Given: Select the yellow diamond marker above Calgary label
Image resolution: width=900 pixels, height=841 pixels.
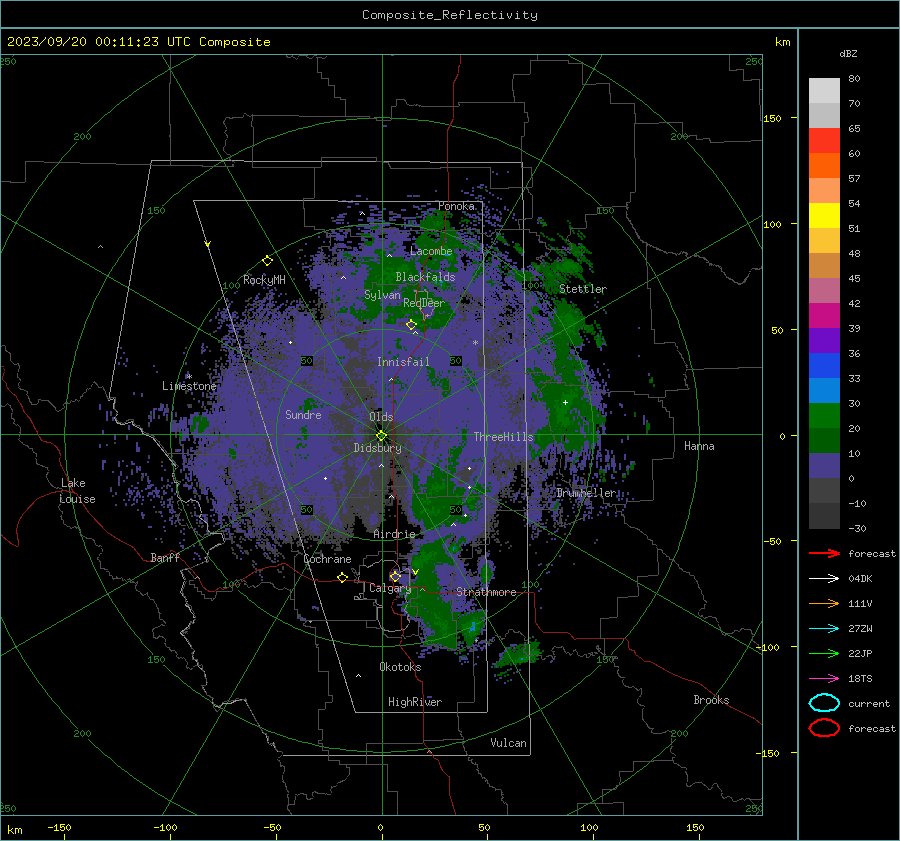Looking at the screenshot, I should [x=395, y=576].
